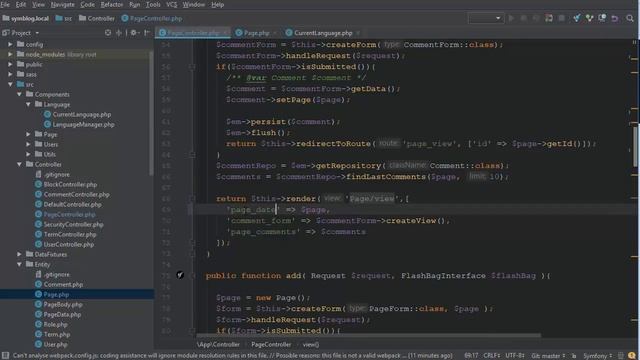The height and width of the screenshot is (360, 640).
Task: Click the lock (read-only) icon in status bar
Action: 574,356
